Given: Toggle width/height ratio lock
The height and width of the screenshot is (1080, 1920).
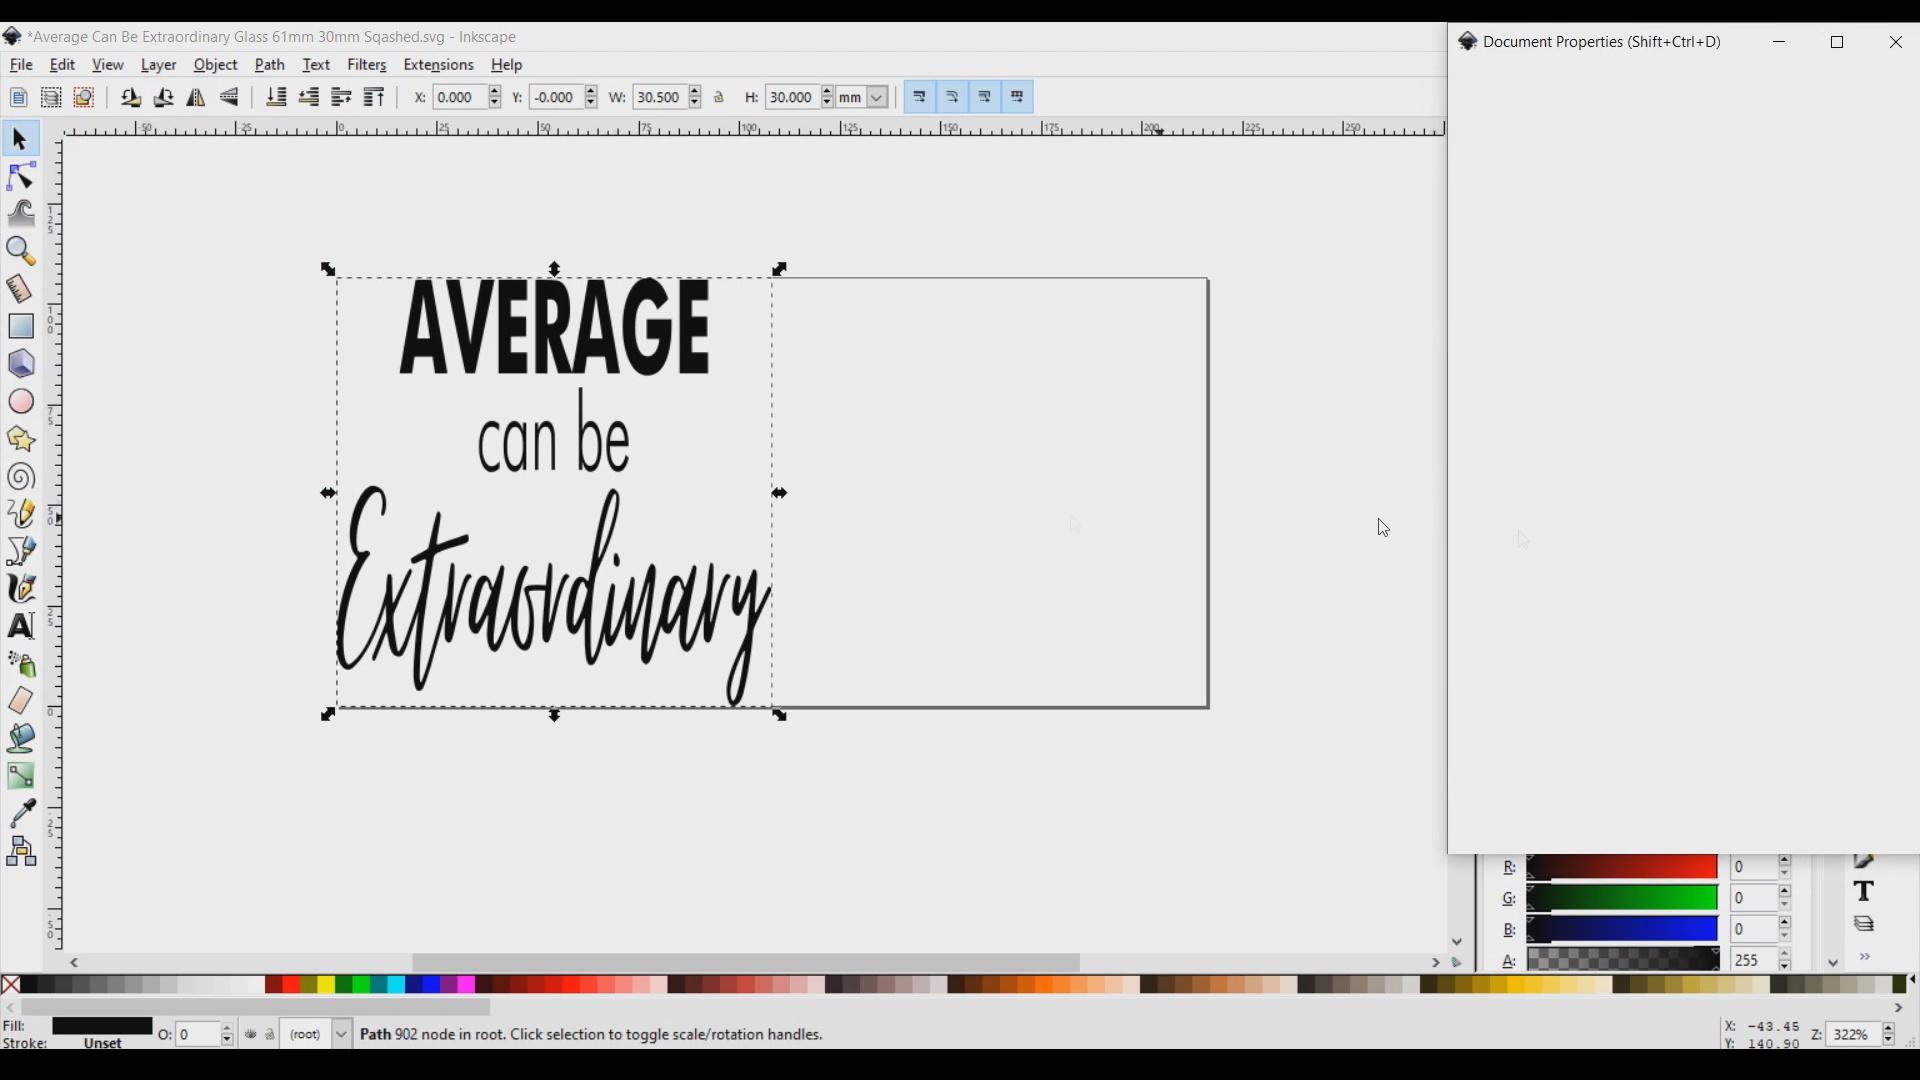Looking at the screenshot, I should [721, 98].
